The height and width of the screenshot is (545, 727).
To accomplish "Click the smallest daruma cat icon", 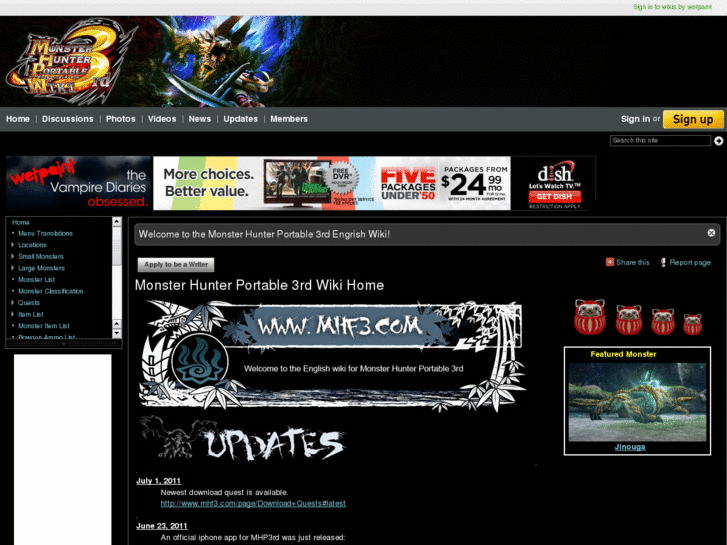I will [x=692, y=324].
